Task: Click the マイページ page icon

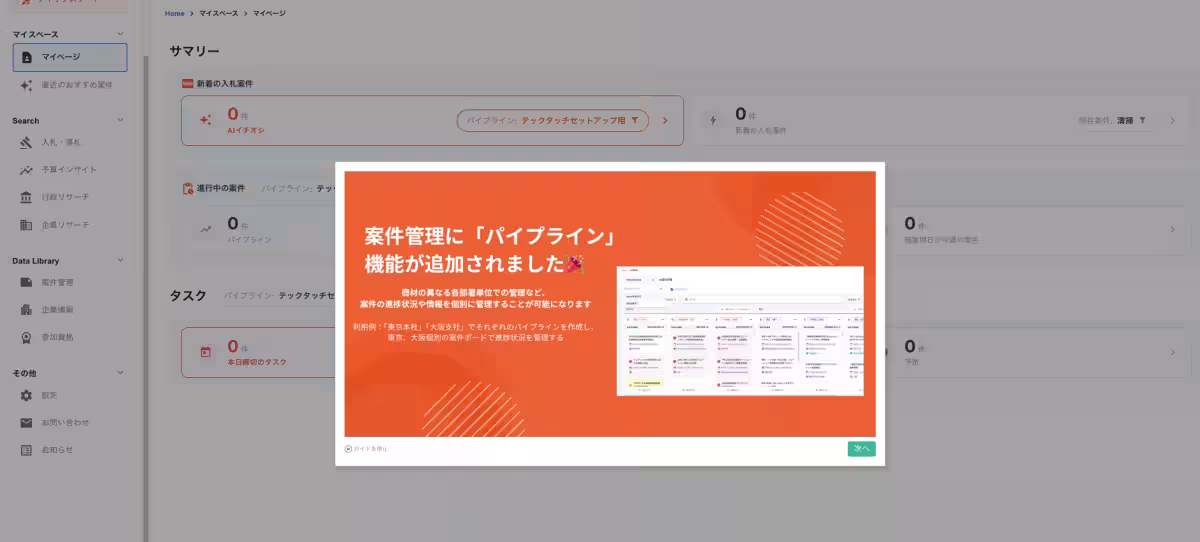Action: tap(27, 58)
